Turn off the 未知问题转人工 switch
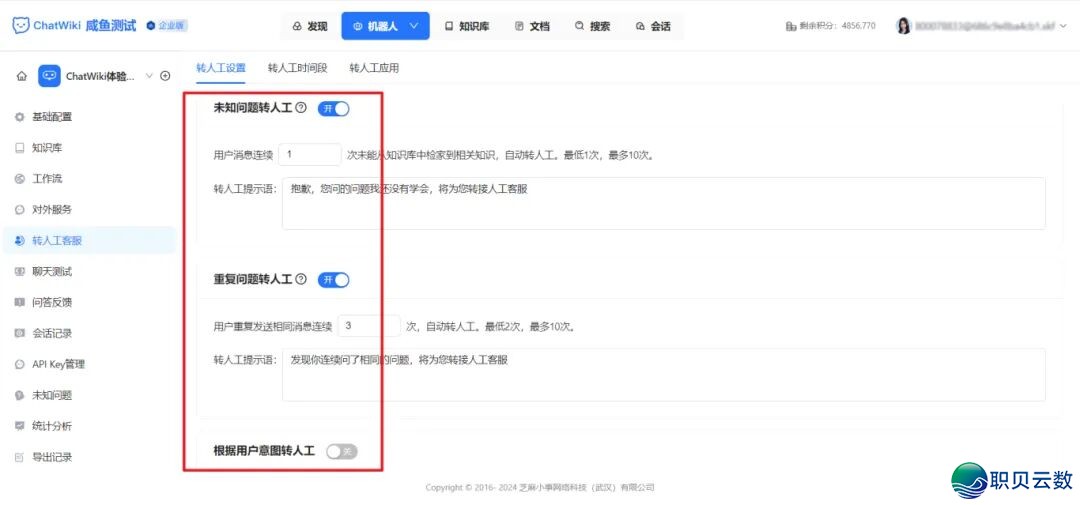The image size is (1080, 505). pyautogui.click(x=333, y=108)
